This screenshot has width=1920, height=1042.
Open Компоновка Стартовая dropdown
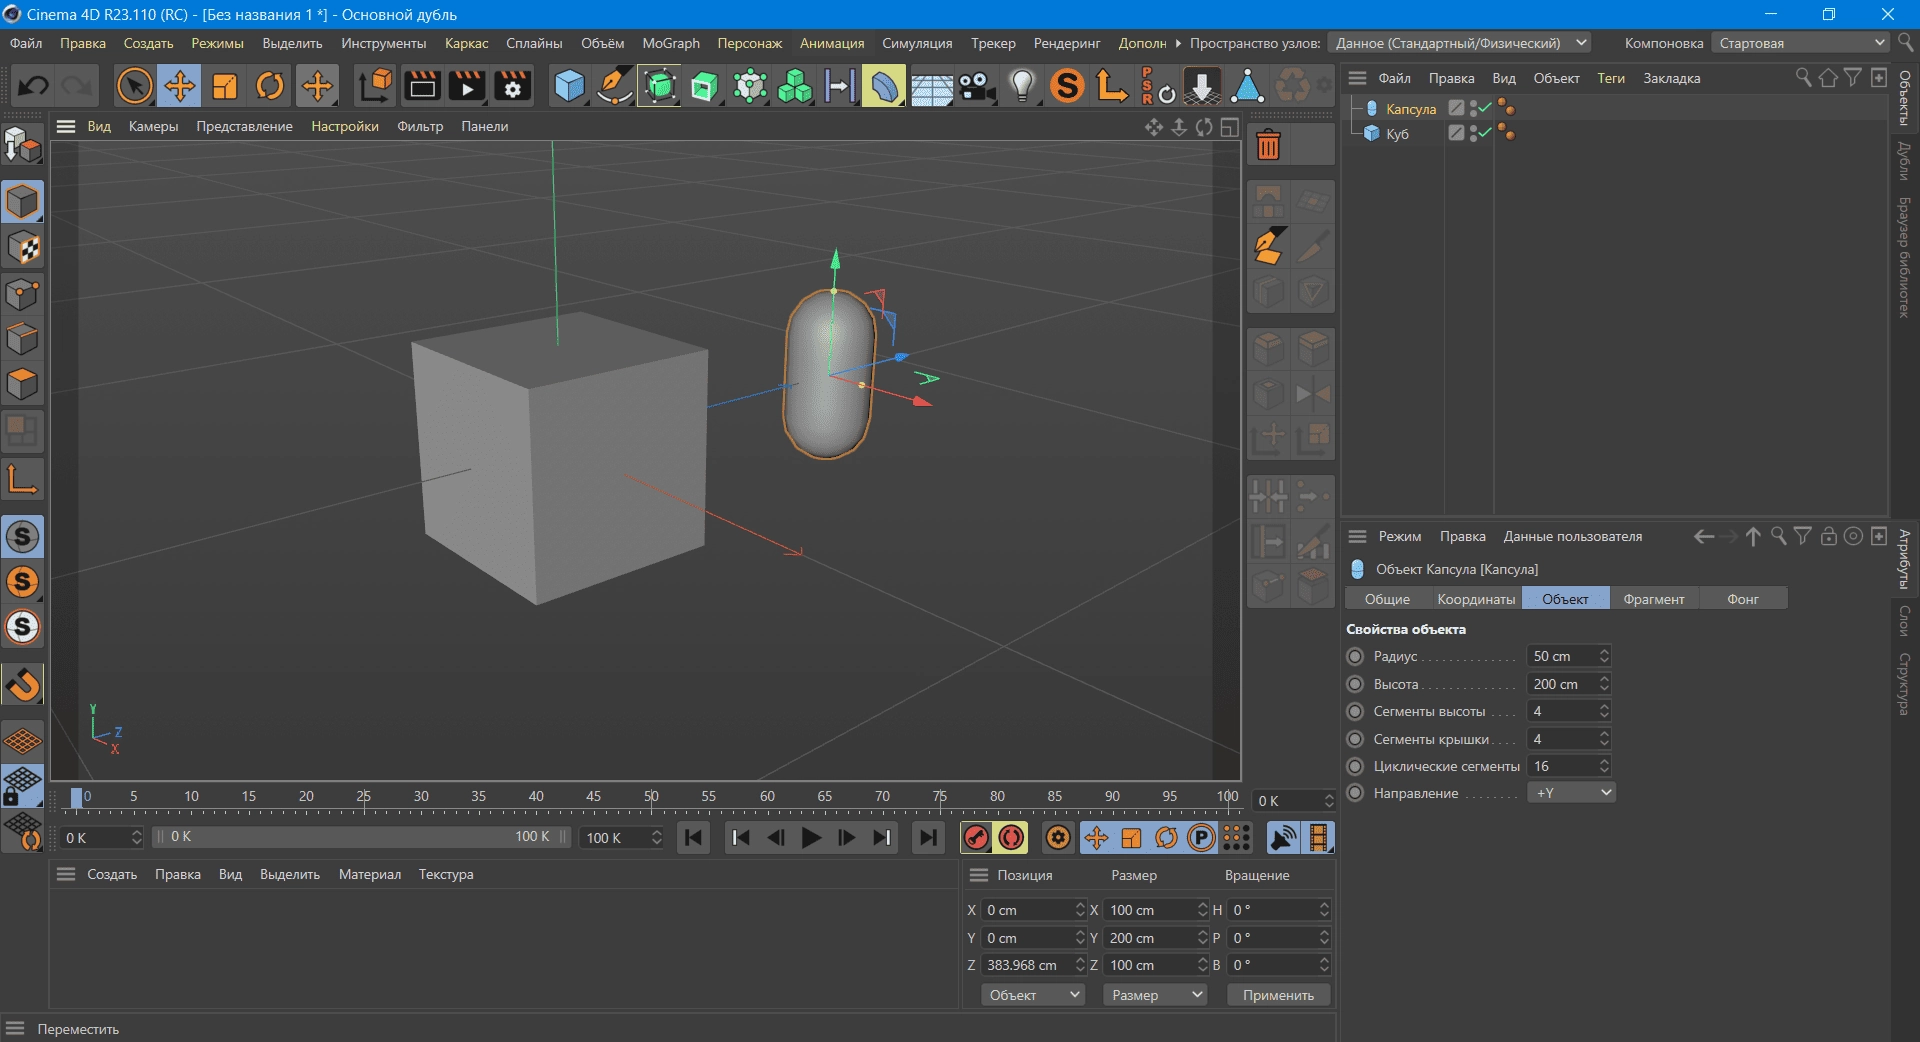(x=1800, y=43)
